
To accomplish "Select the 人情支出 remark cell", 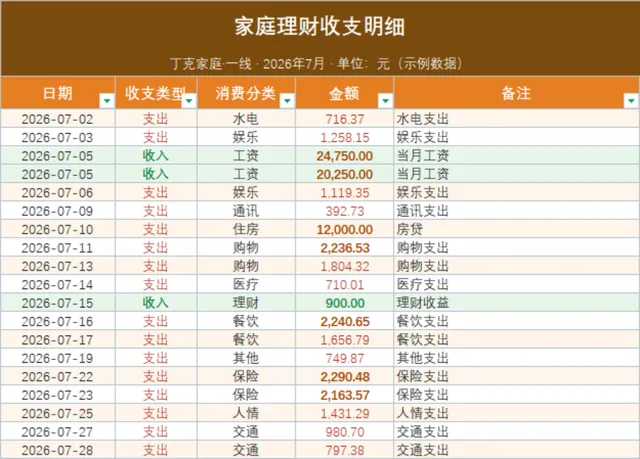I will pyautogui.click(x=516, y=413).
